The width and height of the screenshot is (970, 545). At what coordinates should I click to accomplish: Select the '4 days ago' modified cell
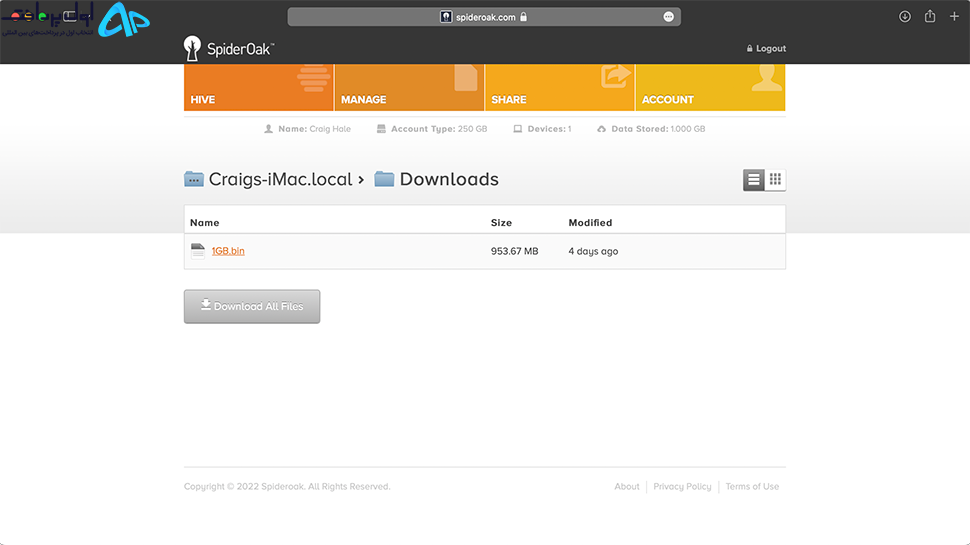click(x=593, y=251)
